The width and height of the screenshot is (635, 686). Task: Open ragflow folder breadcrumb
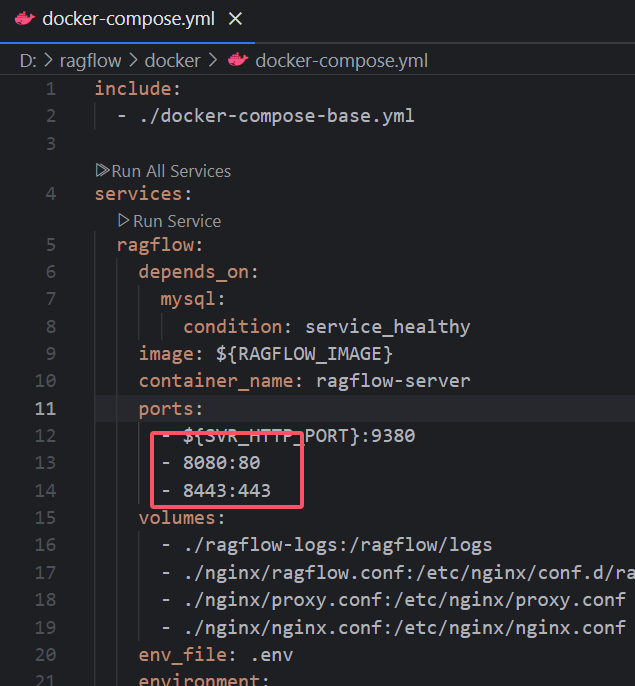point(90,60)
